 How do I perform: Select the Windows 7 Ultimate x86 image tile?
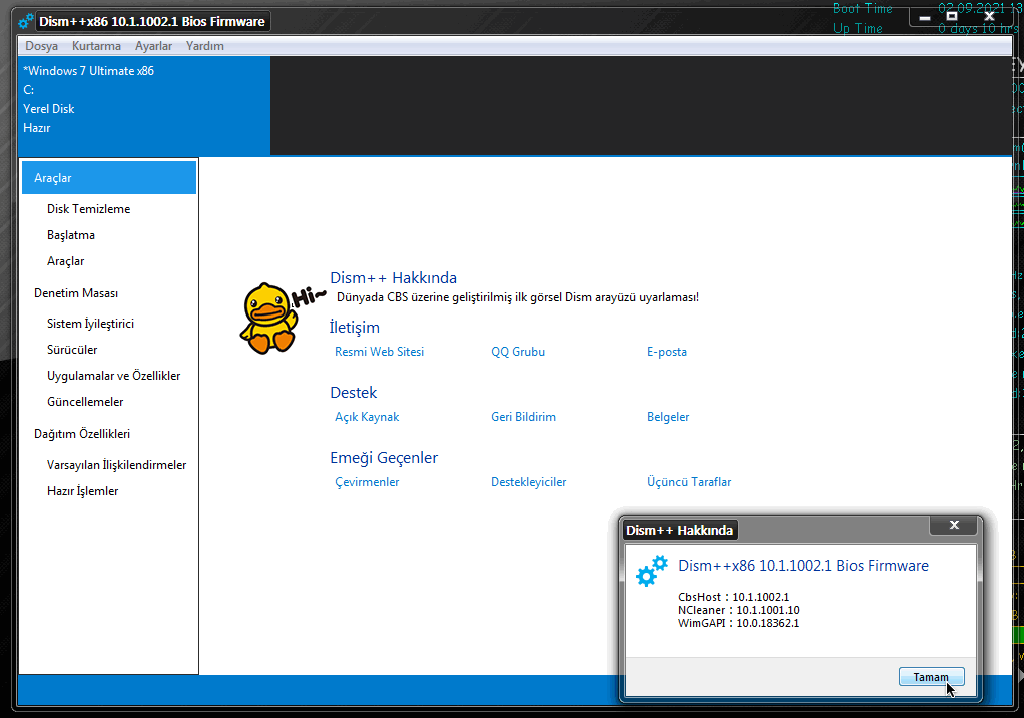point(144,106)
